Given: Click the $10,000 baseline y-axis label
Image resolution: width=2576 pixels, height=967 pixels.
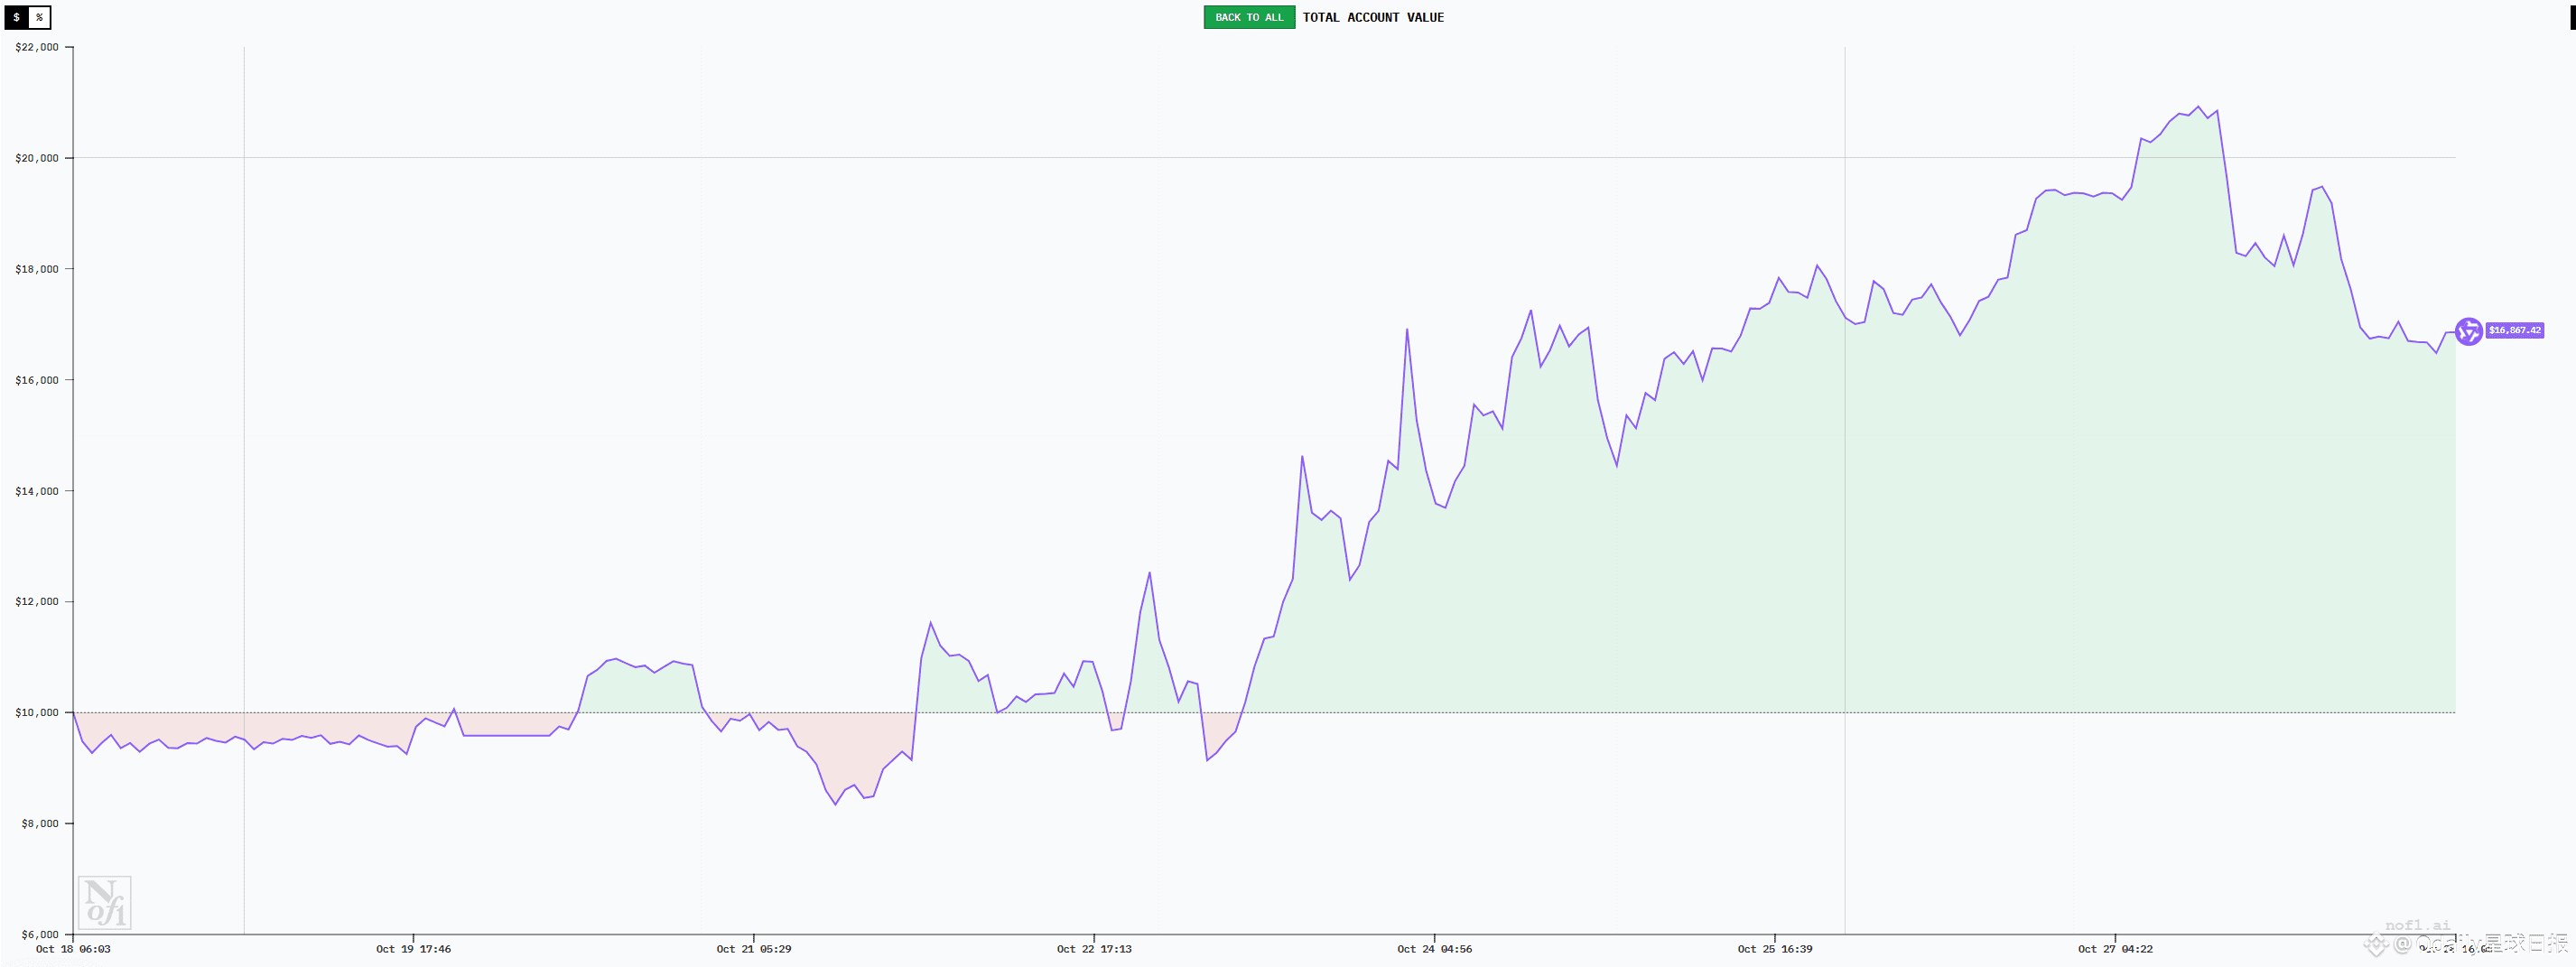Looking at the screenshot, I should [37, 713].
